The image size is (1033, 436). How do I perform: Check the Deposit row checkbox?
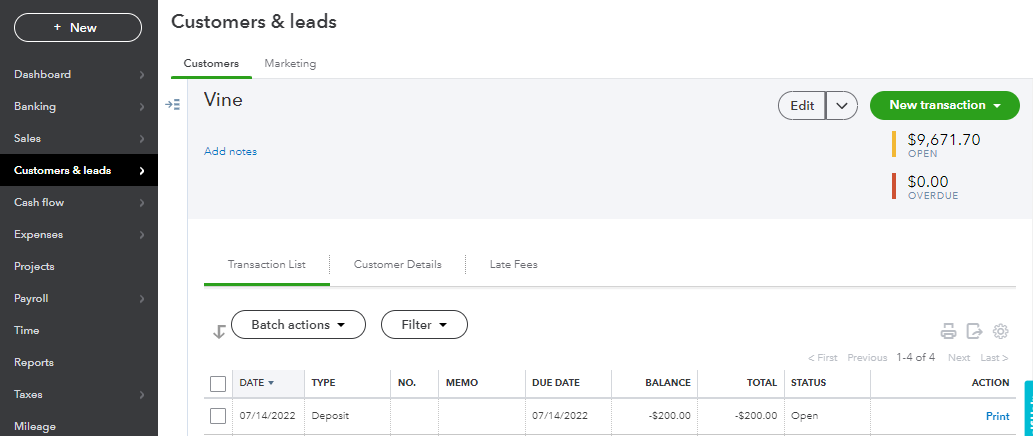[218, 416]
